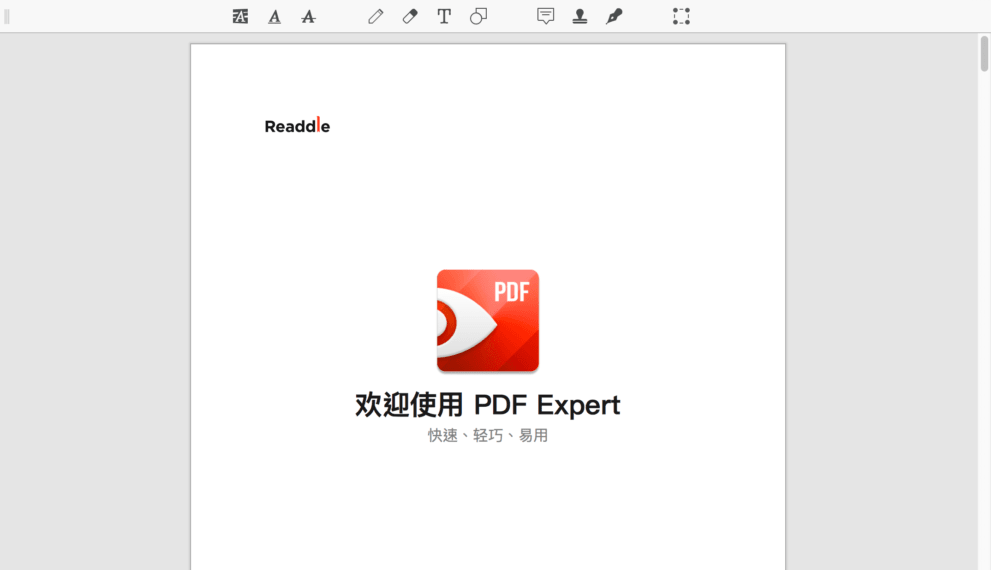Image resolution: width=991 pixels, height=570 pixels.
Task: Select the Underline text tool
Action: [x=274, y=16]
